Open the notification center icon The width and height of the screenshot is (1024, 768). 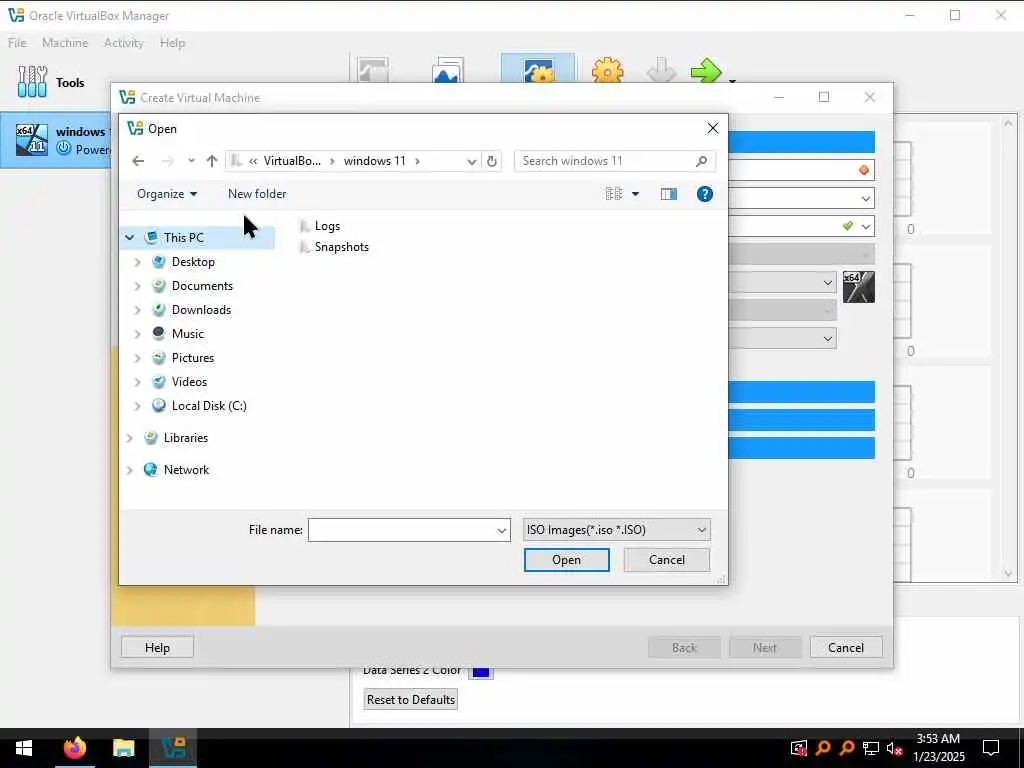991,748
